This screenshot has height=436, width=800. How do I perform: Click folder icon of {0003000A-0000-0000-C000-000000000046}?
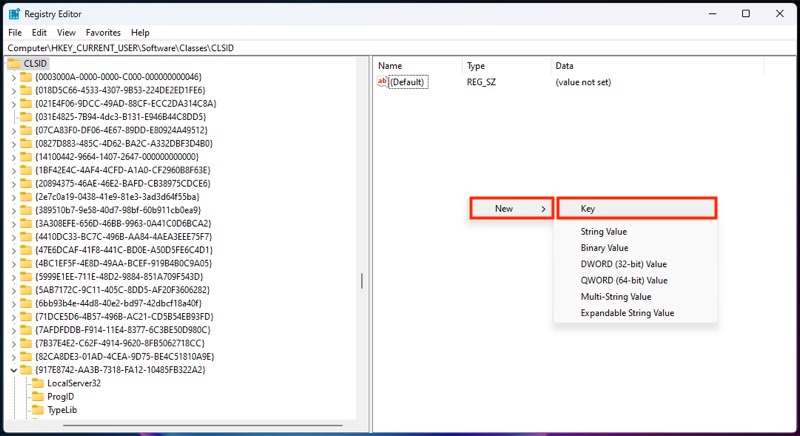click(26, 76)
